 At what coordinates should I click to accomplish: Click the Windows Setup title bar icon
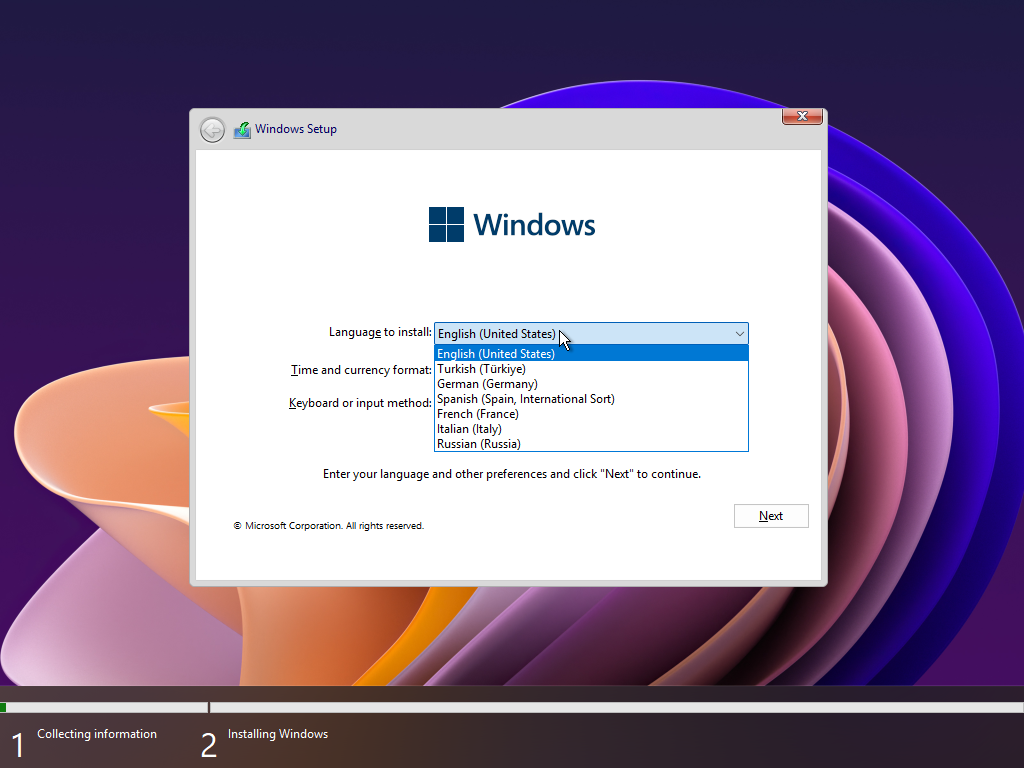click(x=242, y=130)
